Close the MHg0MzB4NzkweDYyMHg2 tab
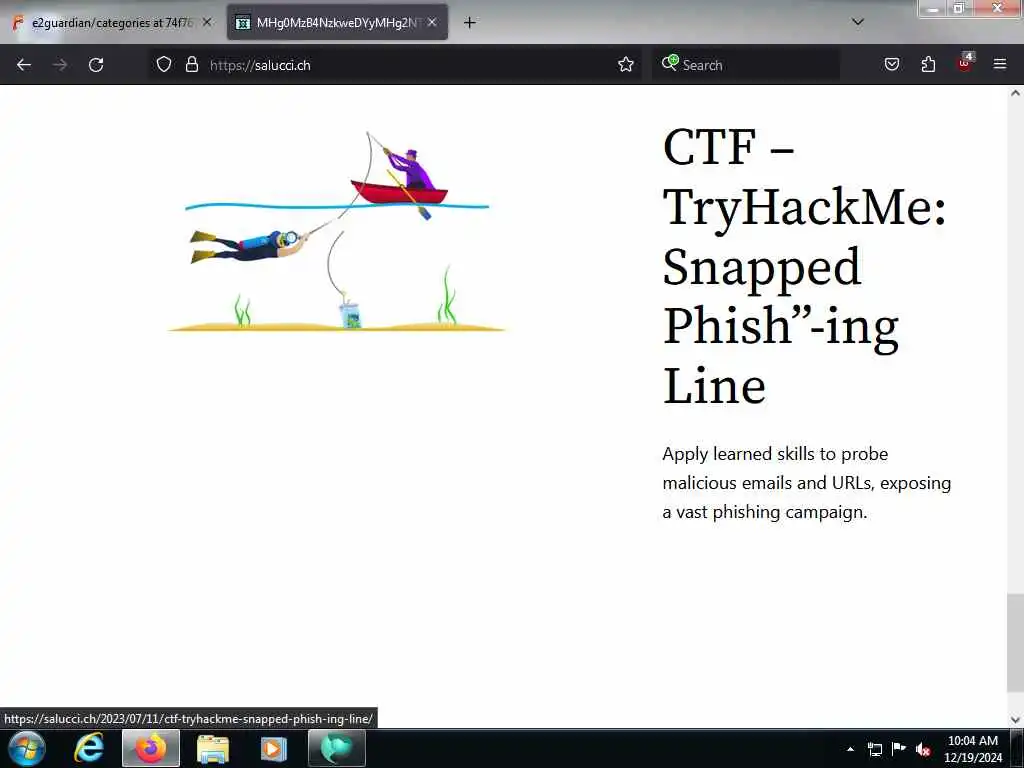The height and width of the screenshot is (768, 1024). click(432, 22)
